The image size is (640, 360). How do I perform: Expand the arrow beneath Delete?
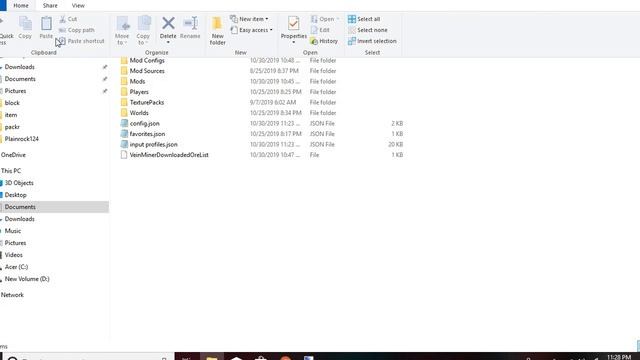[168, 42]
